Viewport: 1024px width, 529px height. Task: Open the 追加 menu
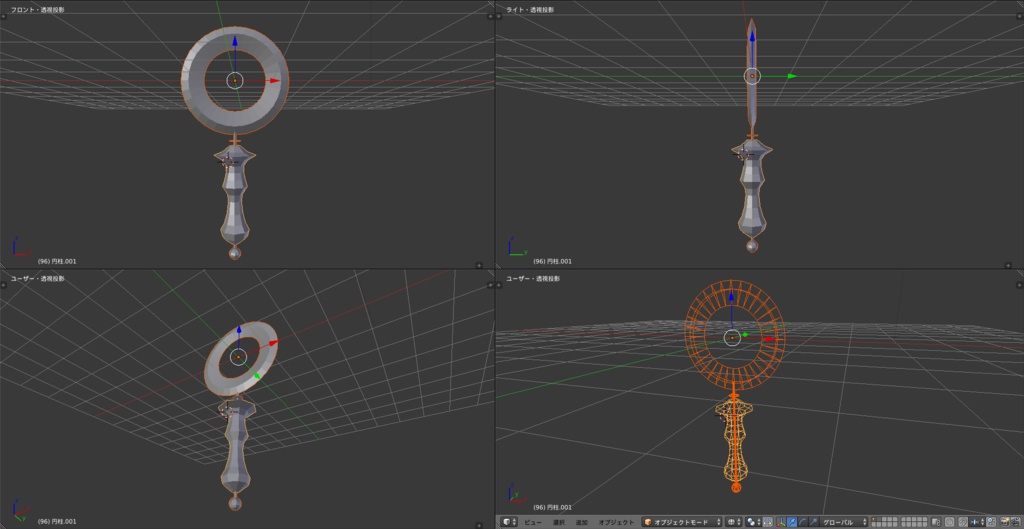coord(581,522)
